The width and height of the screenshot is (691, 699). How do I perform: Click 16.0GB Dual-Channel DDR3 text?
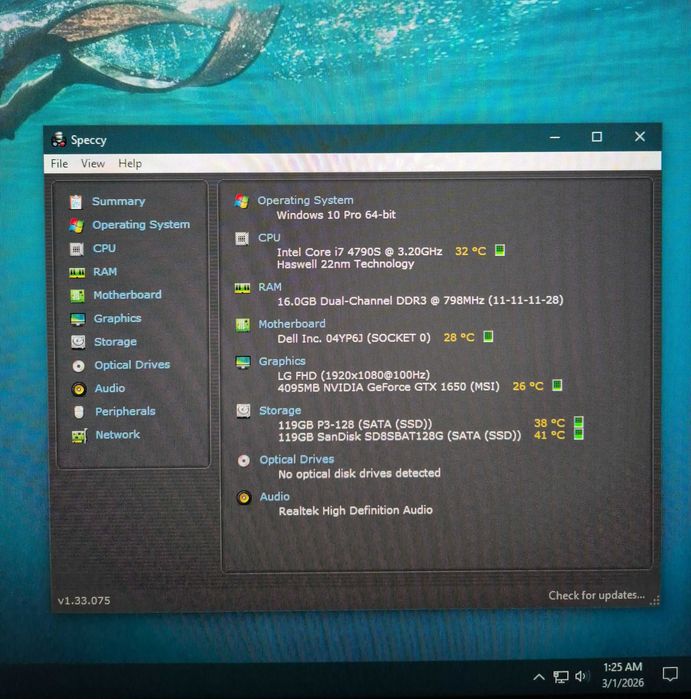(x=352, y=301)
